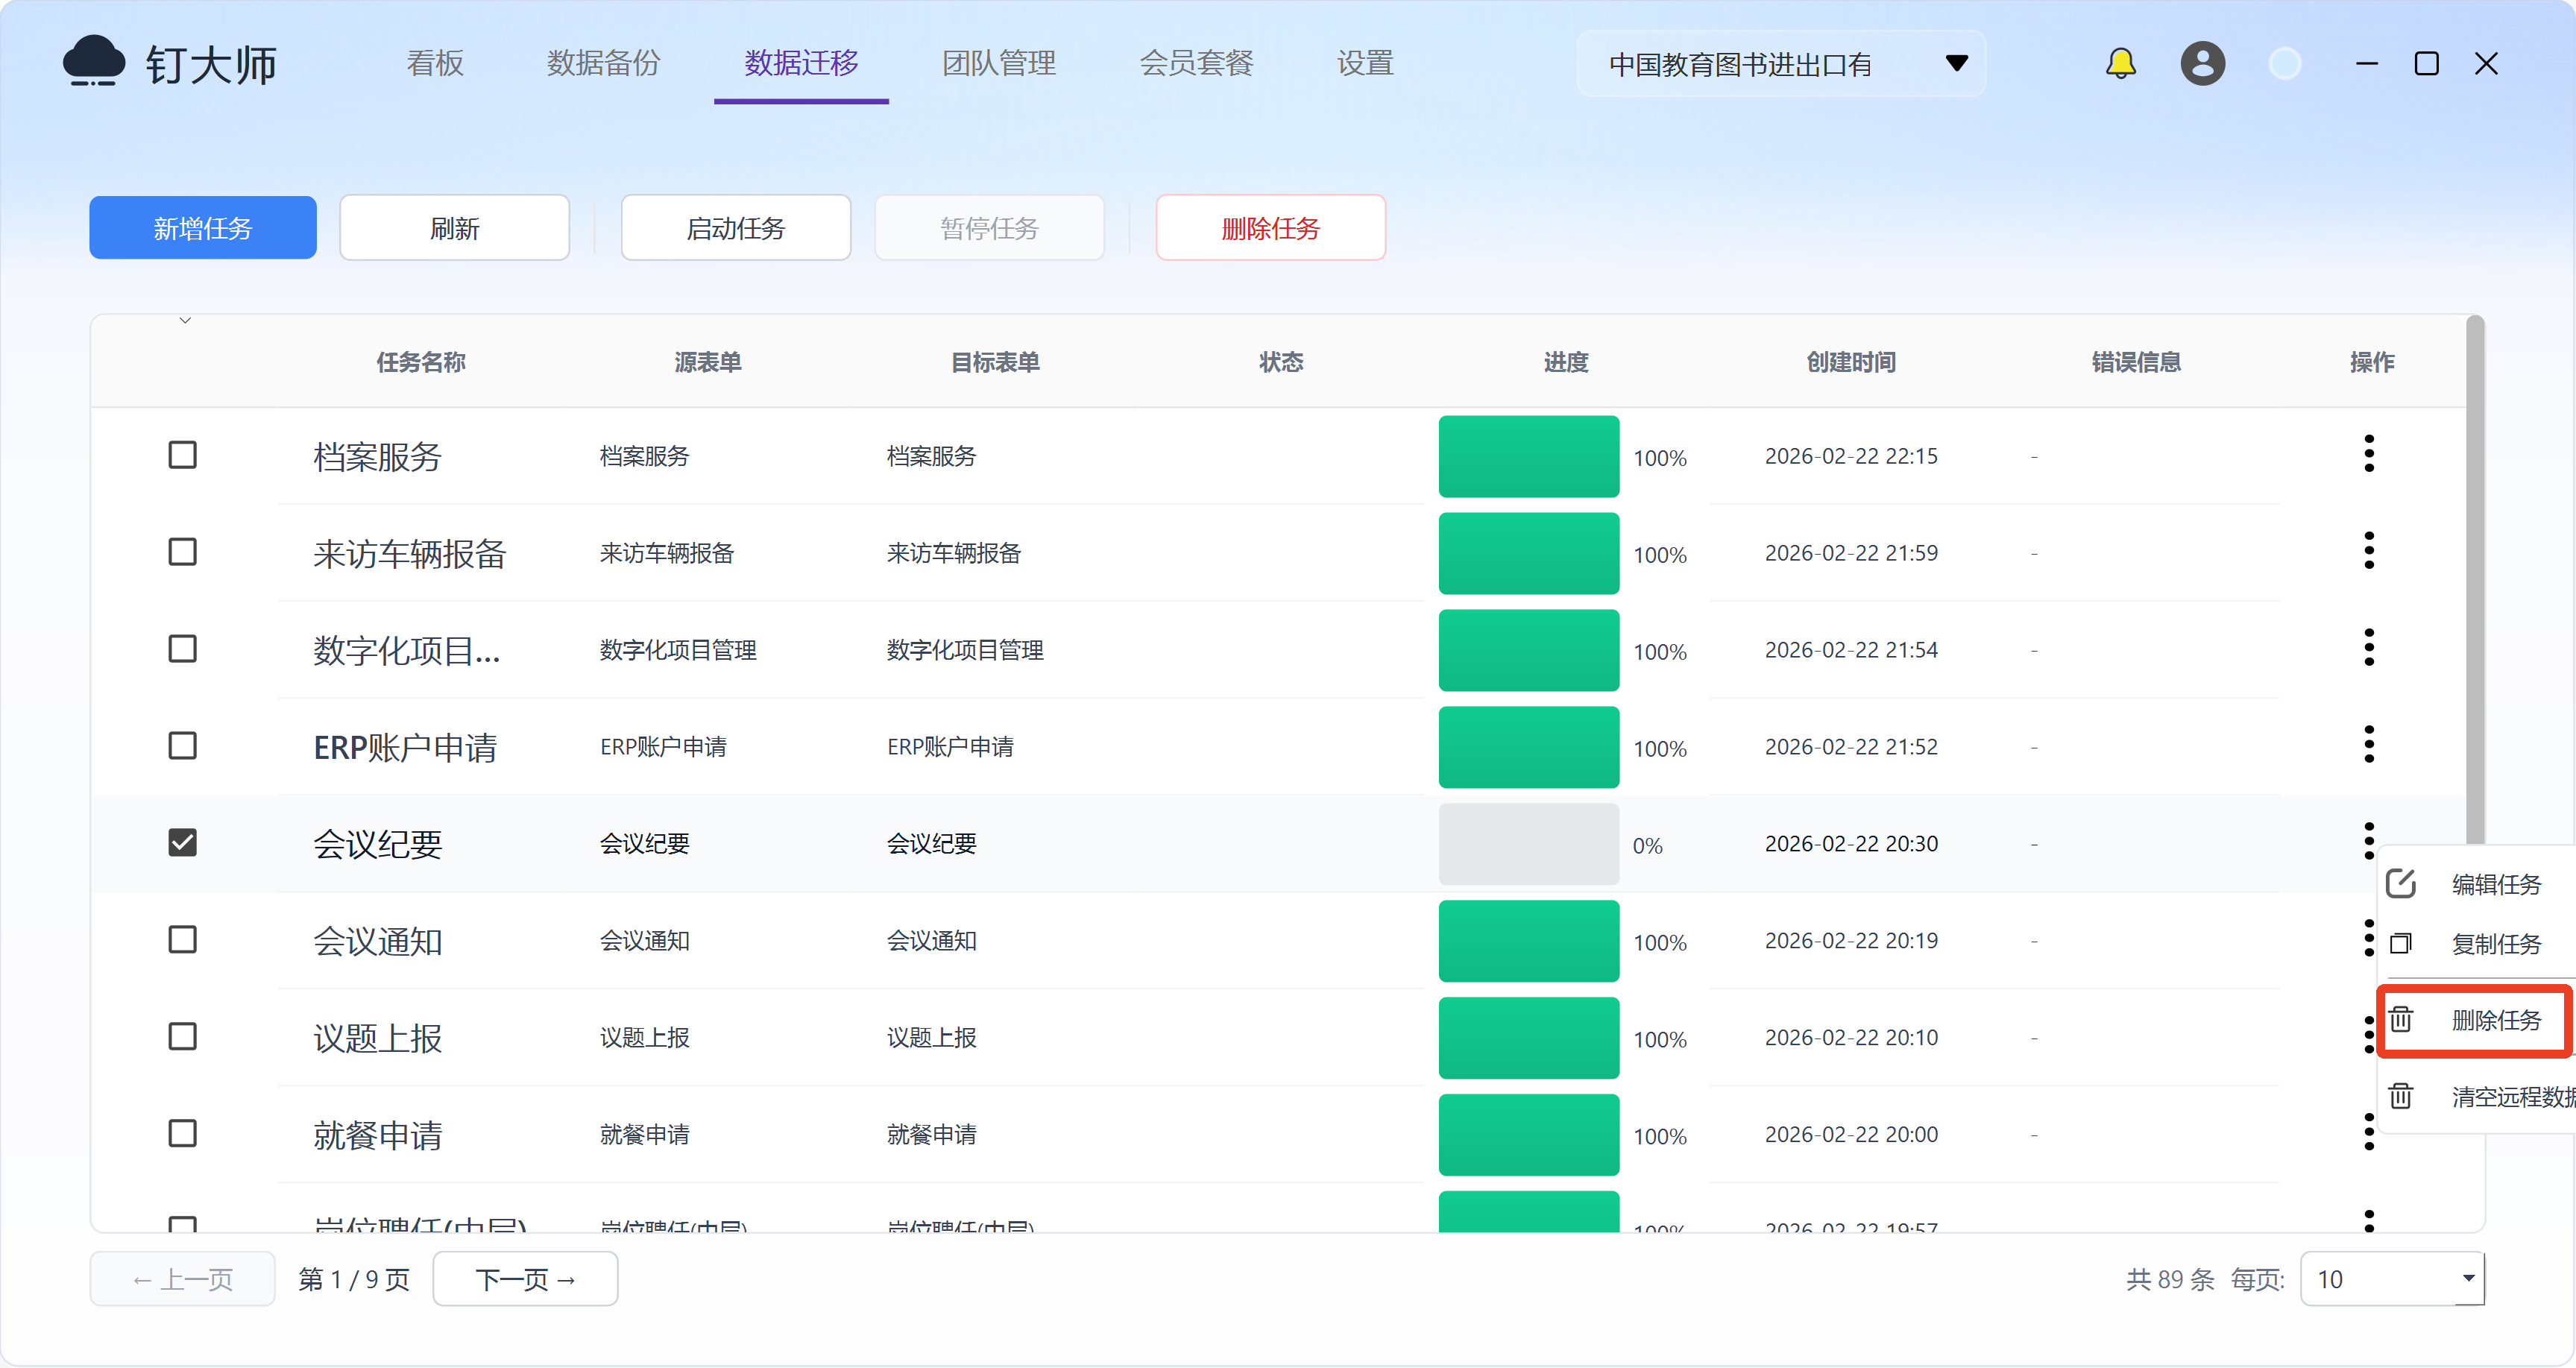Viewport: 2576px width, 1368px height.
Task: Open the 设置 tab
Action: click(1365, 64)
